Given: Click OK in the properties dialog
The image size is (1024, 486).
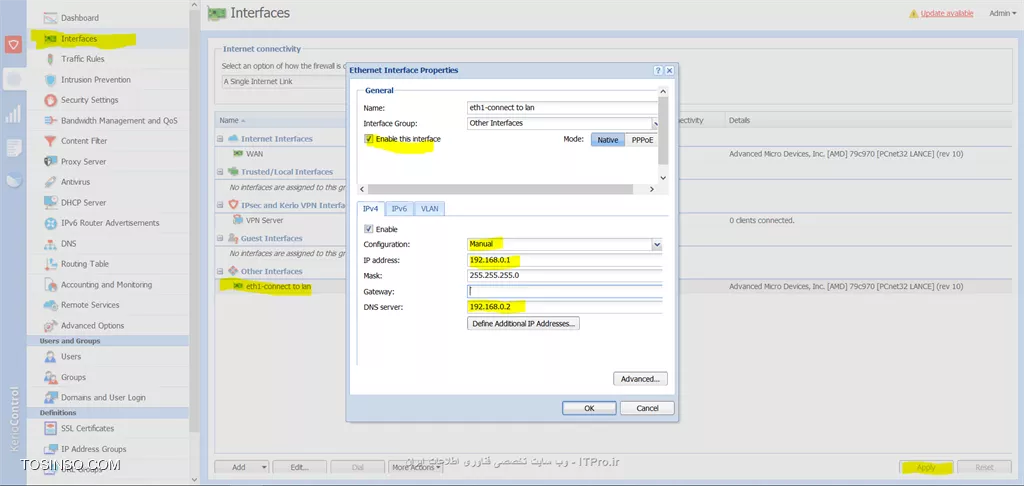Looking at the screenshot, I should tap(589, 408).
